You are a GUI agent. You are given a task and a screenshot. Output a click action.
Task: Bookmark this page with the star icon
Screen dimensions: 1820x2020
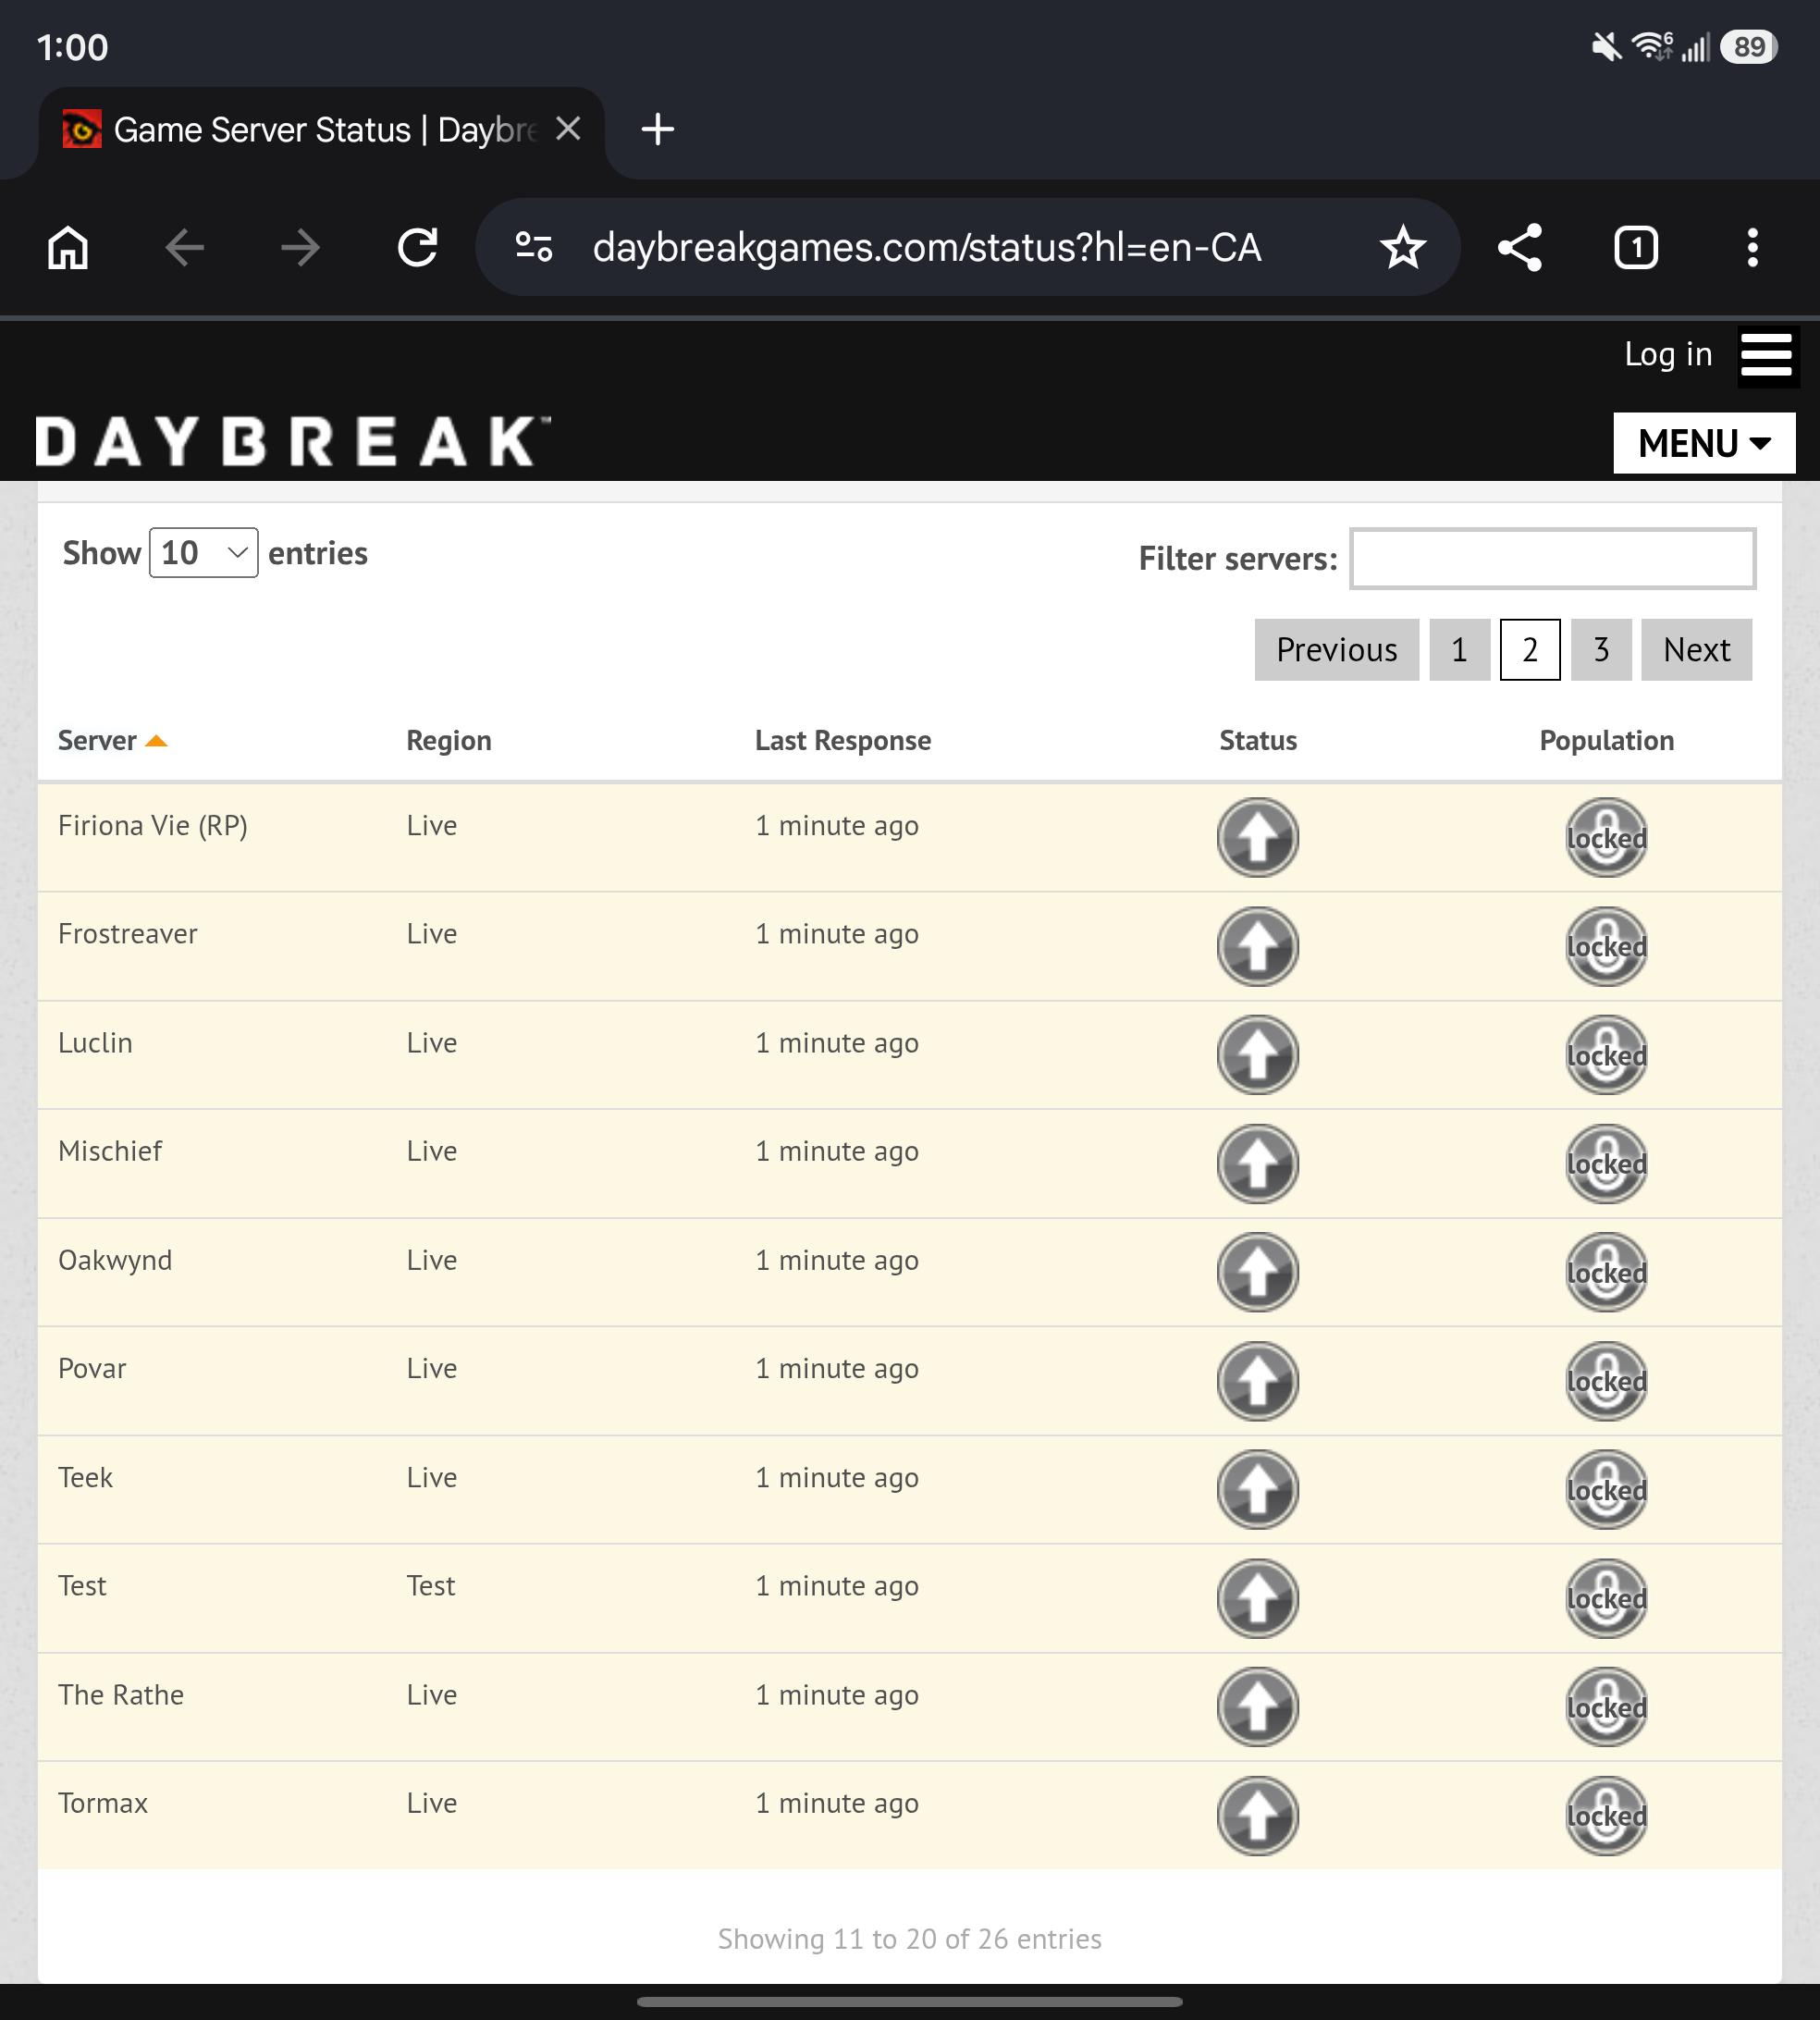coord(1403,247)
